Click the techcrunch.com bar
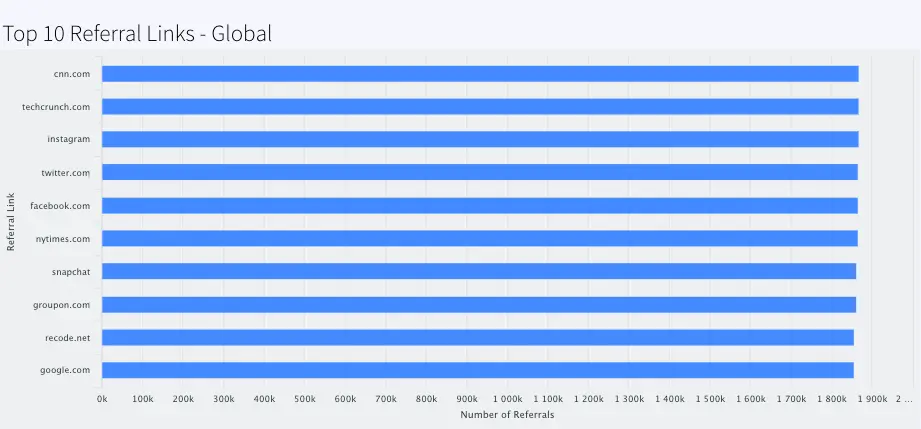The height and width of the screenshot is (429, 921). pos(480,107)
